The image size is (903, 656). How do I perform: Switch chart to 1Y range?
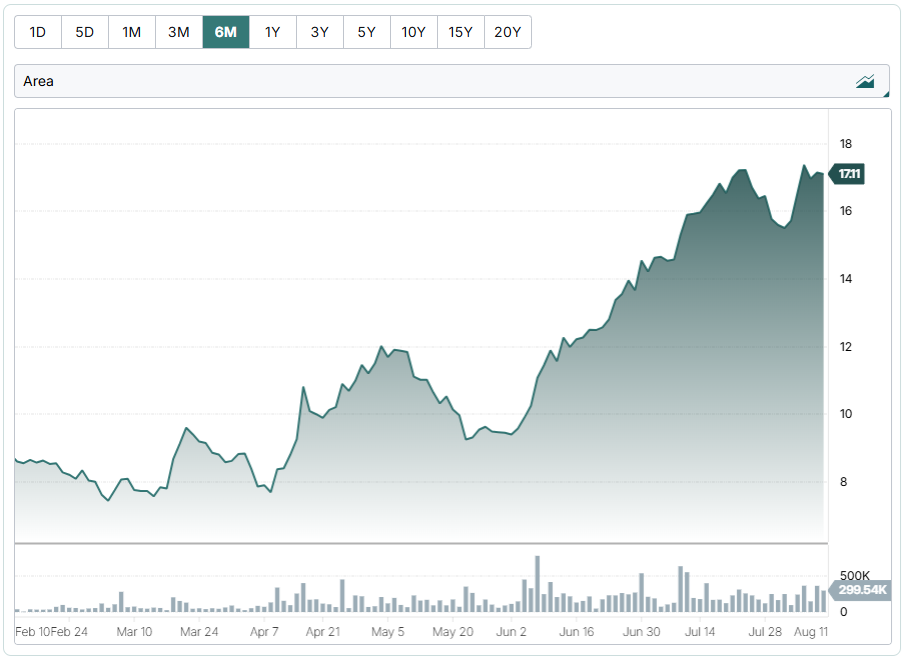[x=273, y=32]
